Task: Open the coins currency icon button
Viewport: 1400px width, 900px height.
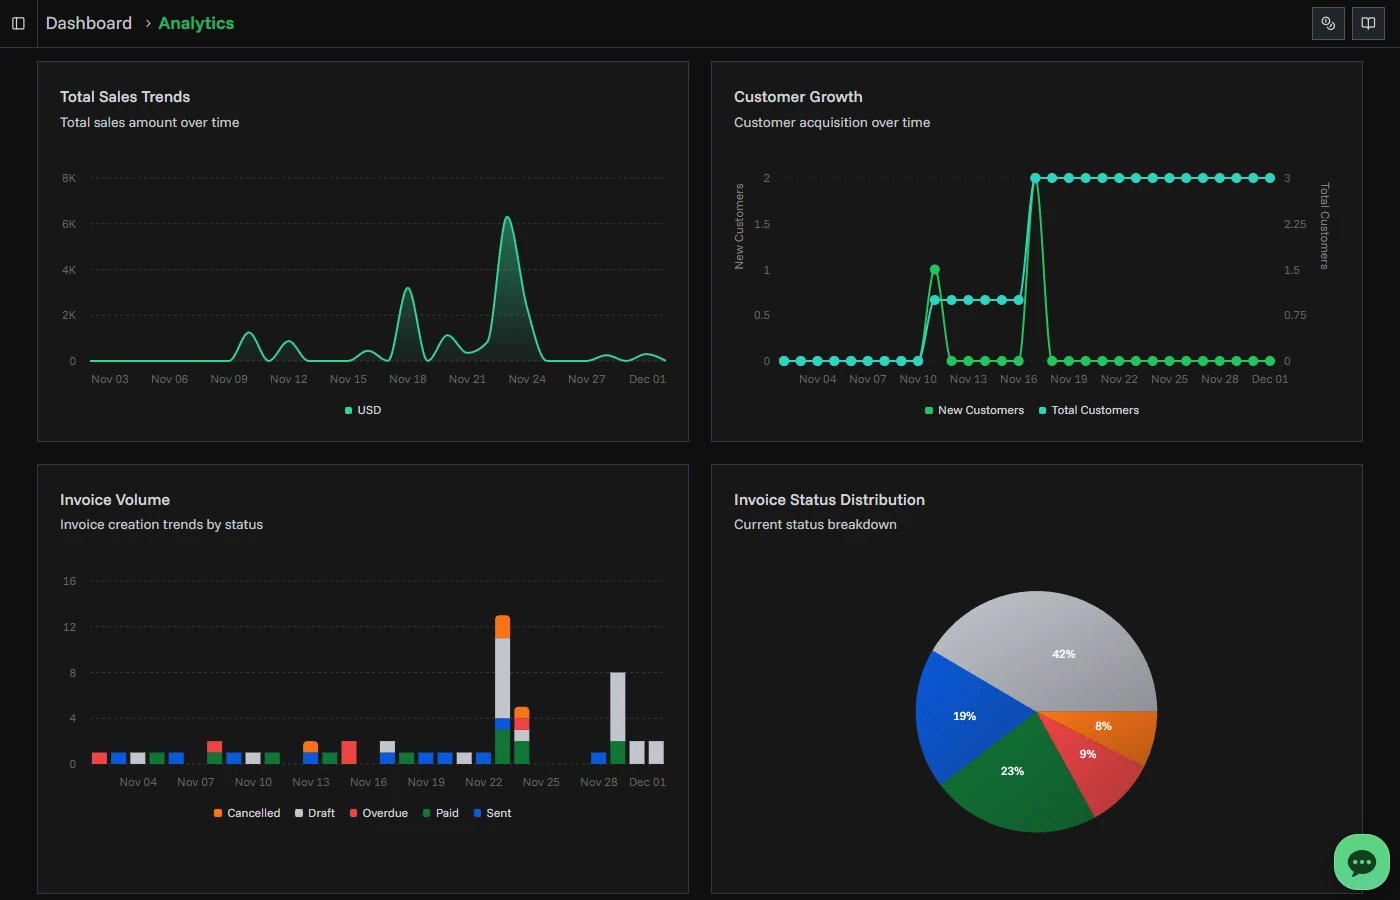Action: [1328, 23]
